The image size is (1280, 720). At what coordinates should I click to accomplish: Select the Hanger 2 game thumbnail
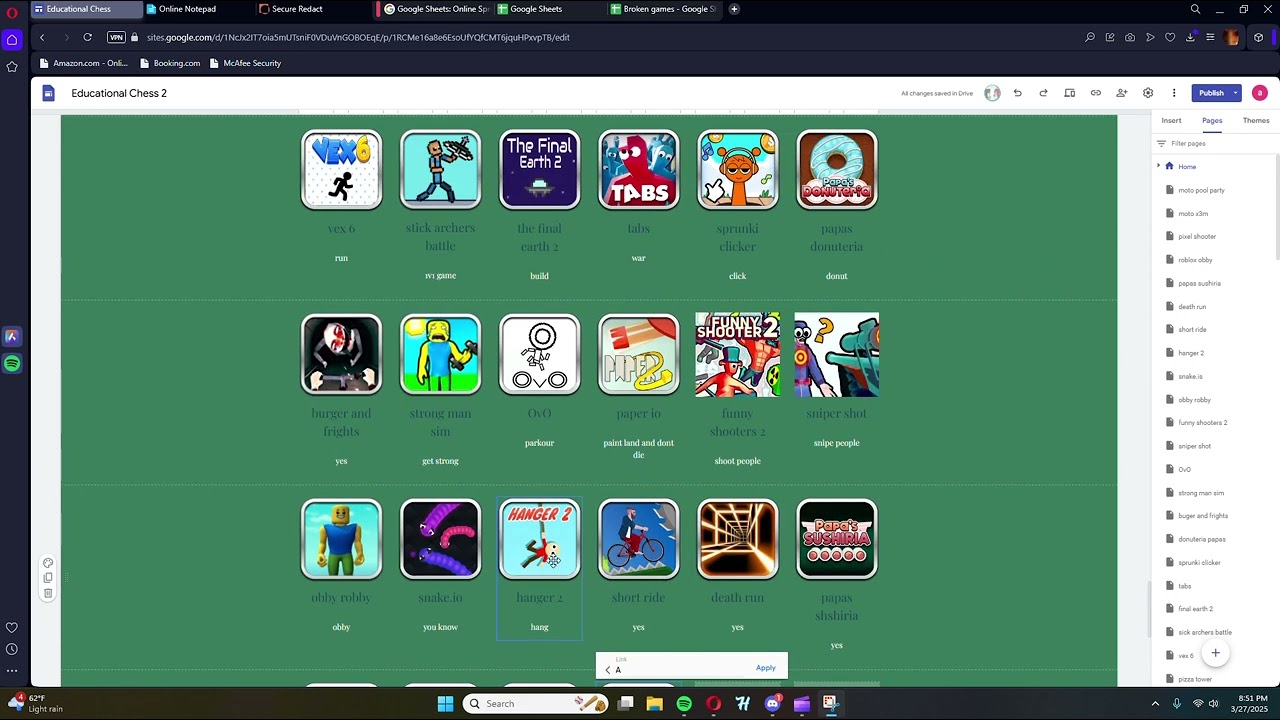tap(539, 539)
